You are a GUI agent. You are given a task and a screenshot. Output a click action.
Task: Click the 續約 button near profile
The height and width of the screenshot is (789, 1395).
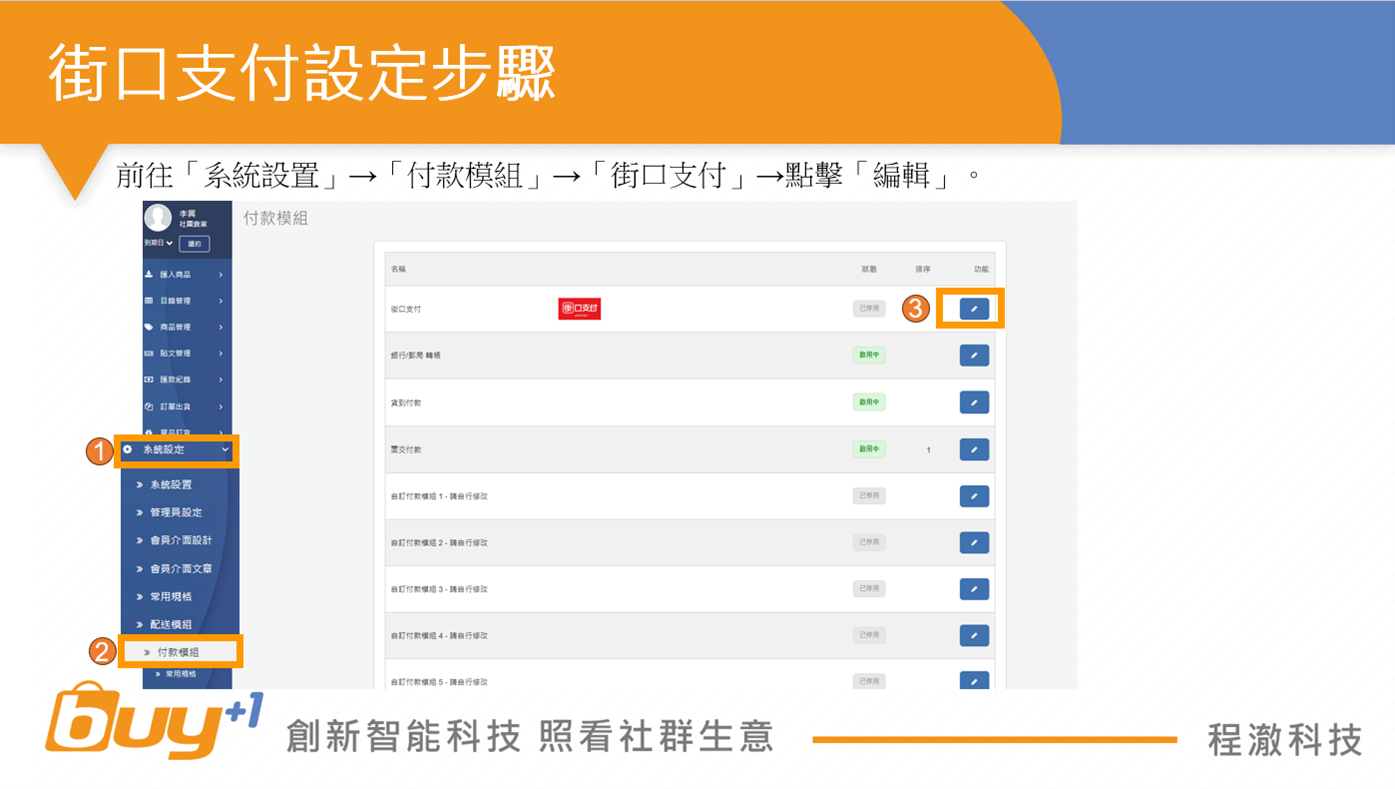point(194,243)
